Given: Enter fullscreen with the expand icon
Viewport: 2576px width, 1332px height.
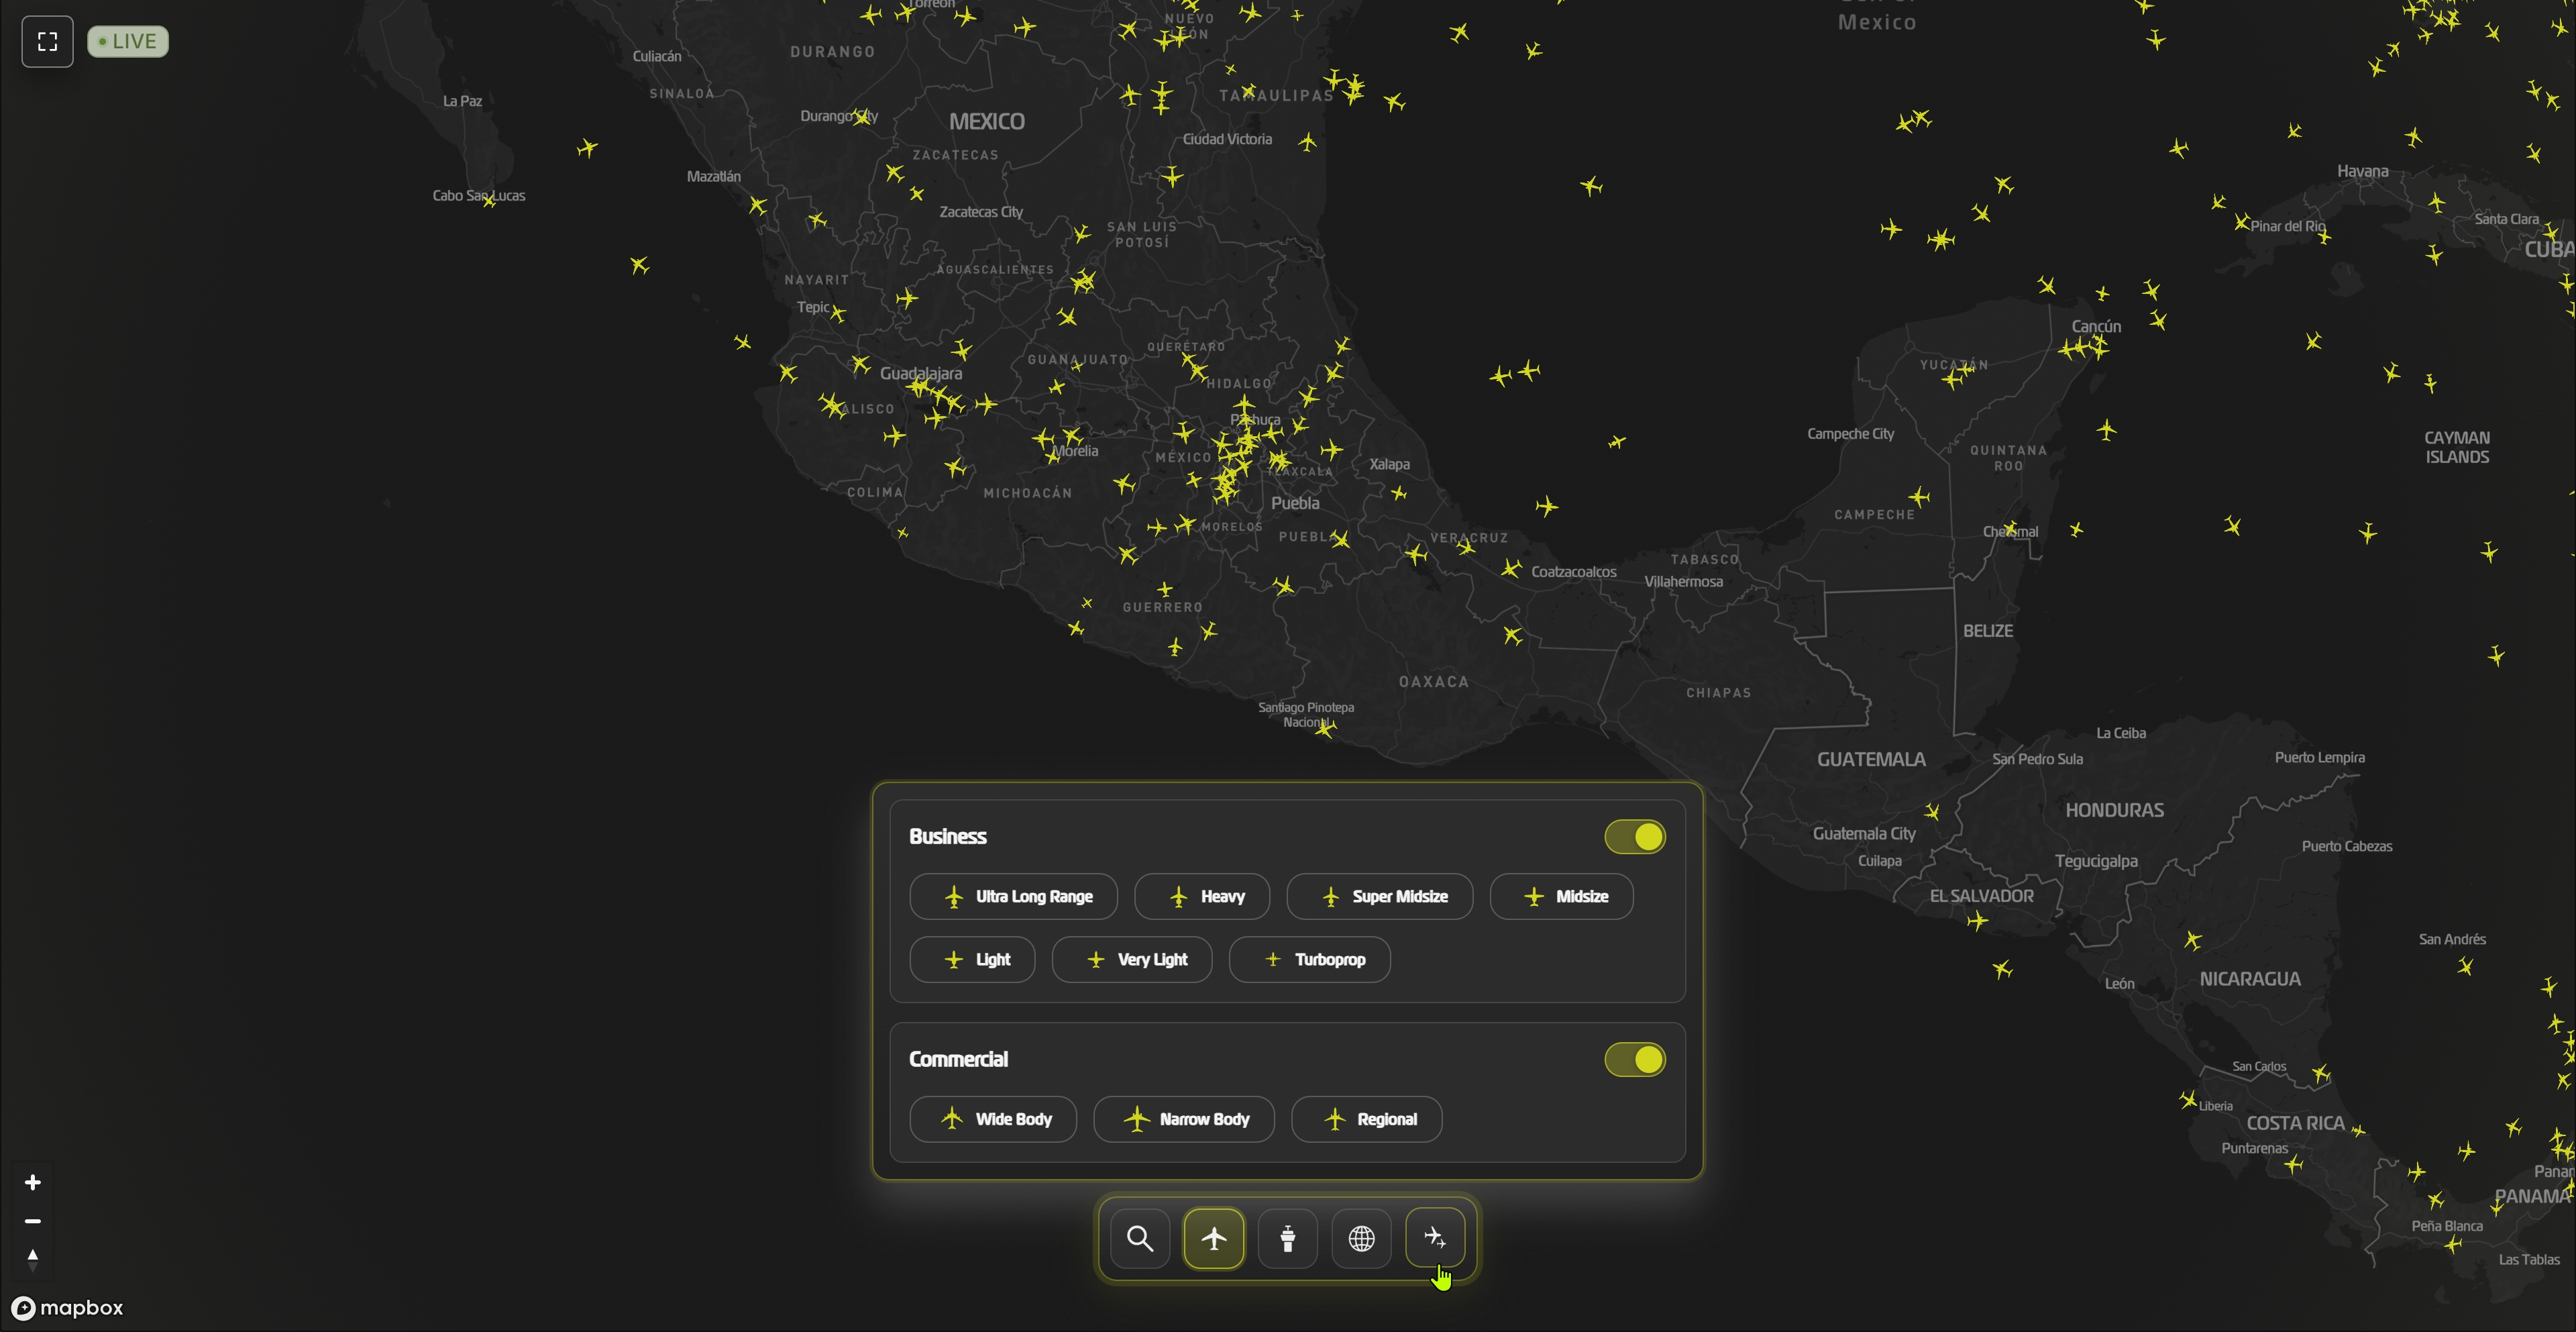Looking at the screenshot, I should pos(47,41).
